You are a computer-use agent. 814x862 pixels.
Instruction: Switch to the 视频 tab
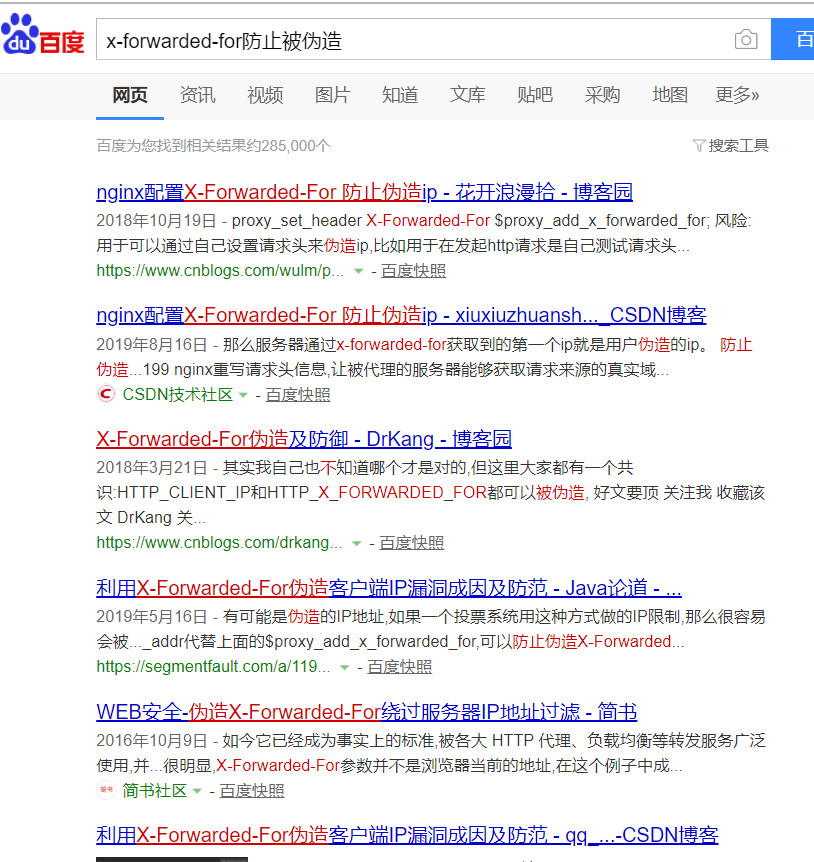[x=265, y=95]
